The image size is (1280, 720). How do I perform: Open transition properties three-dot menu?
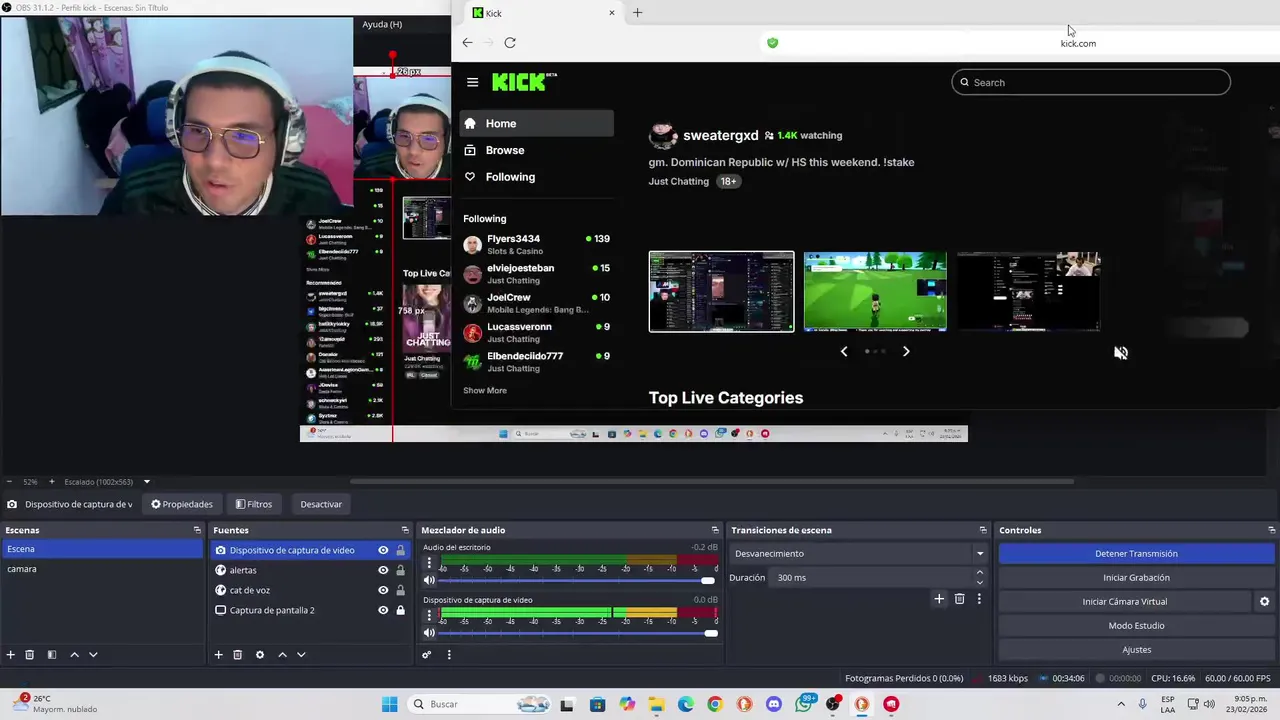(x=979, y=599)
